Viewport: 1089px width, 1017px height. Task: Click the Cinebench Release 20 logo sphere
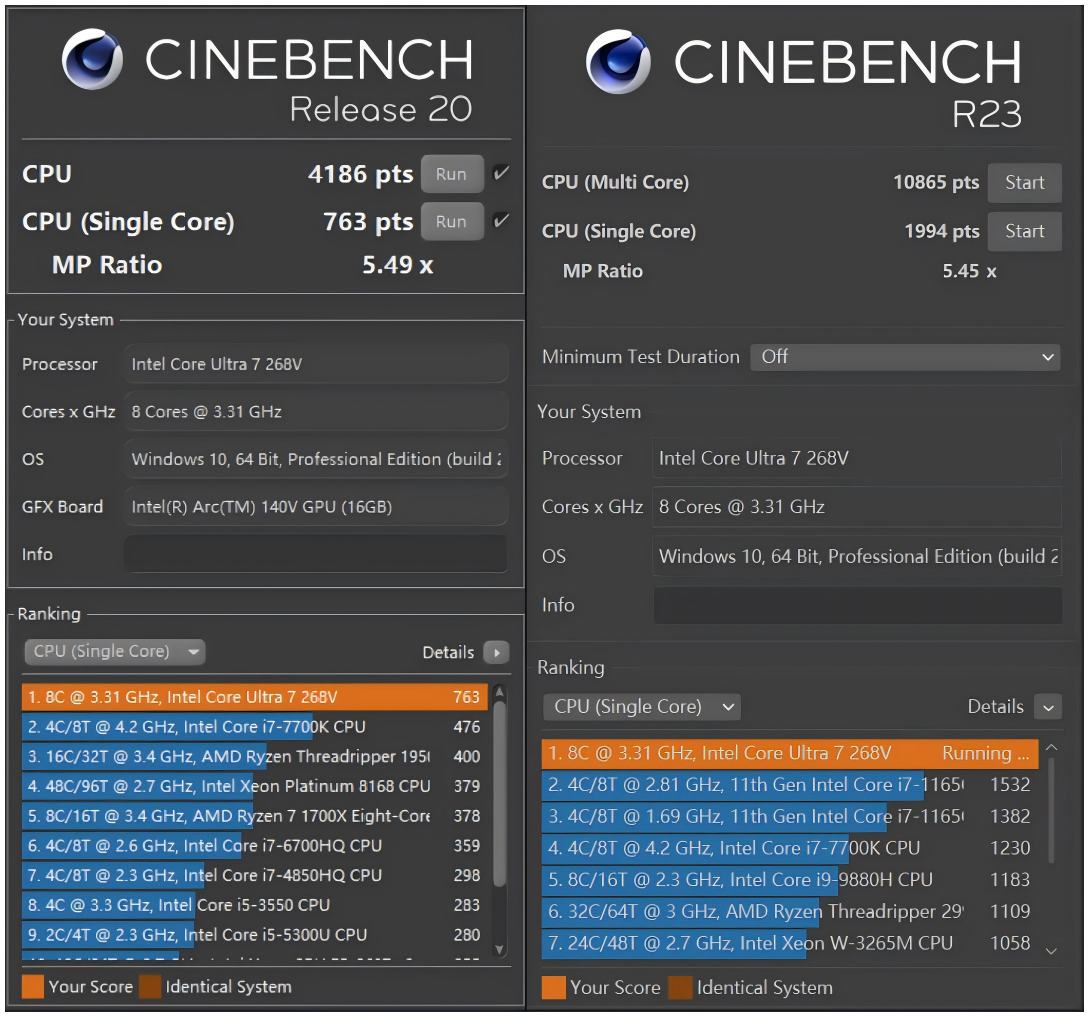[x=92, y=60]
